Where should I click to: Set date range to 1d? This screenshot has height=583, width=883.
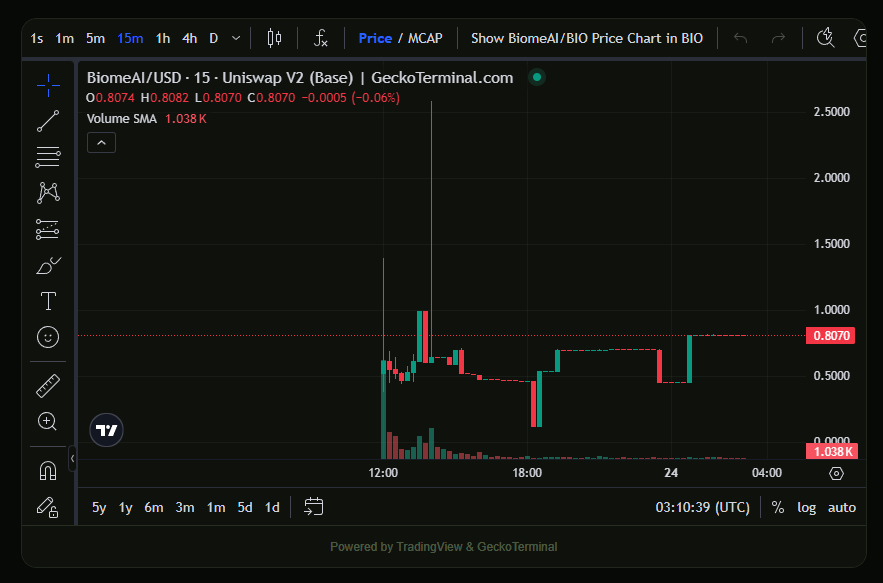point(273,508)
